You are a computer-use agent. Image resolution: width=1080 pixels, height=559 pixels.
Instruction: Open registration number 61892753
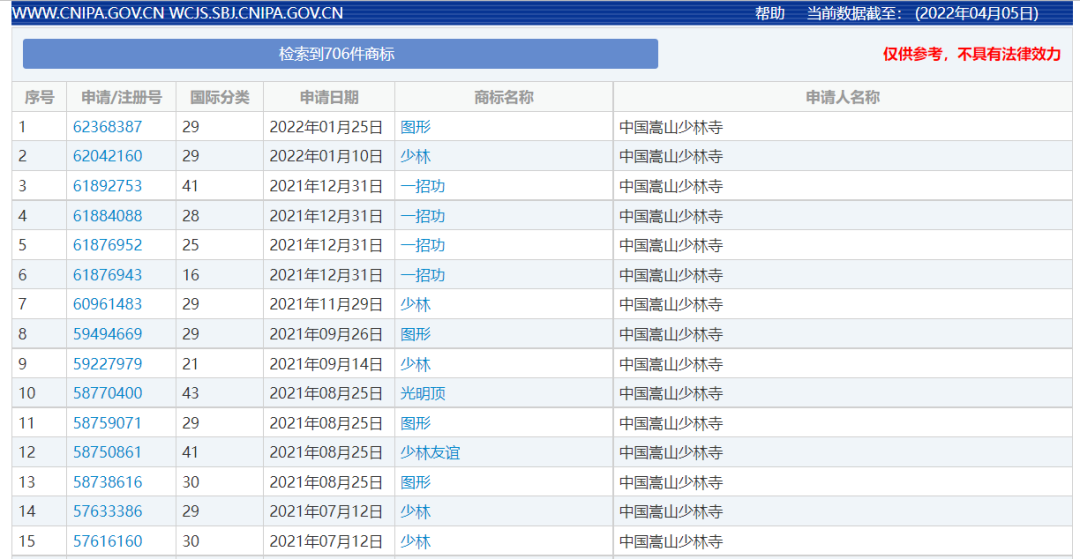[x=107, y=186]
